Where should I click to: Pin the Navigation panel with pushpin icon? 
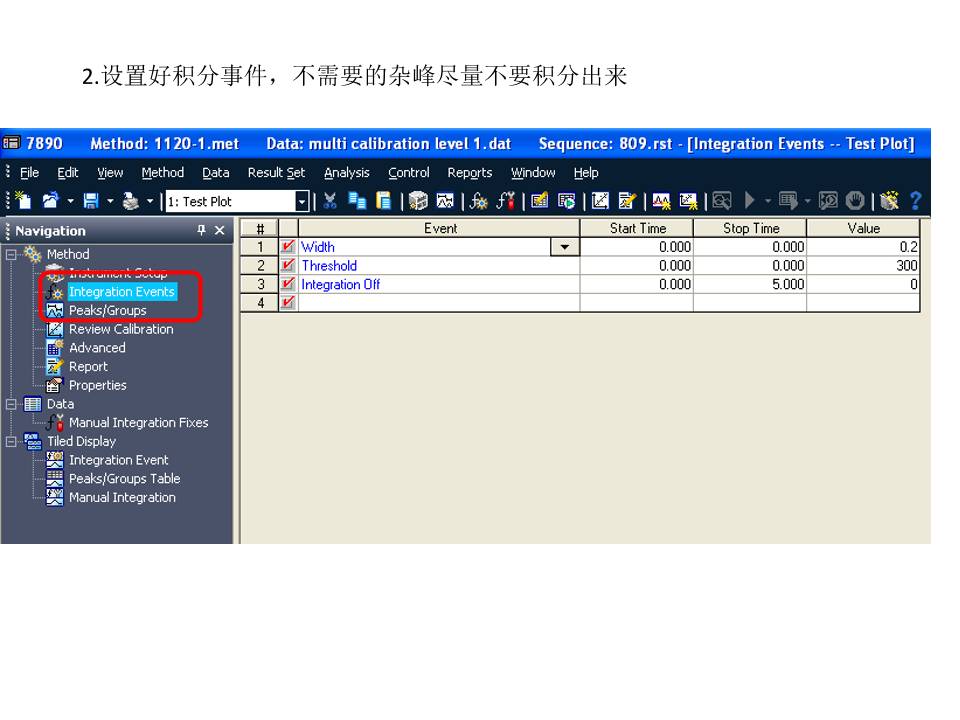pyautogui.click(x=201, y=231)
